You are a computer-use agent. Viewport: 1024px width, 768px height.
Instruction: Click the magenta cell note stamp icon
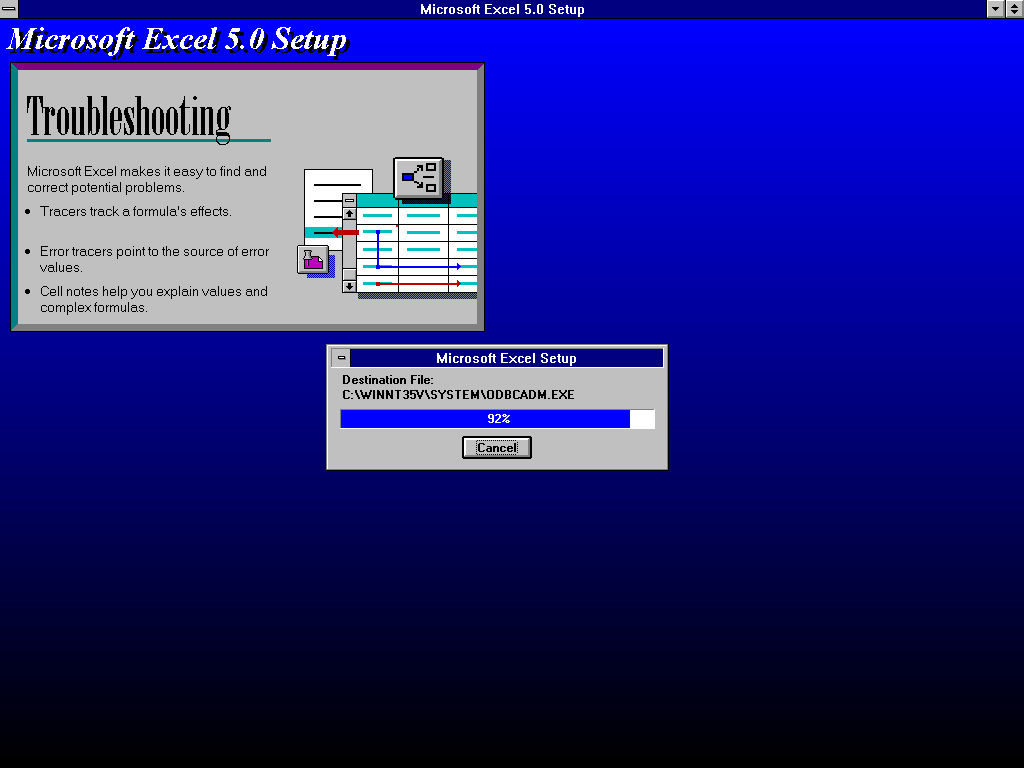313,260
